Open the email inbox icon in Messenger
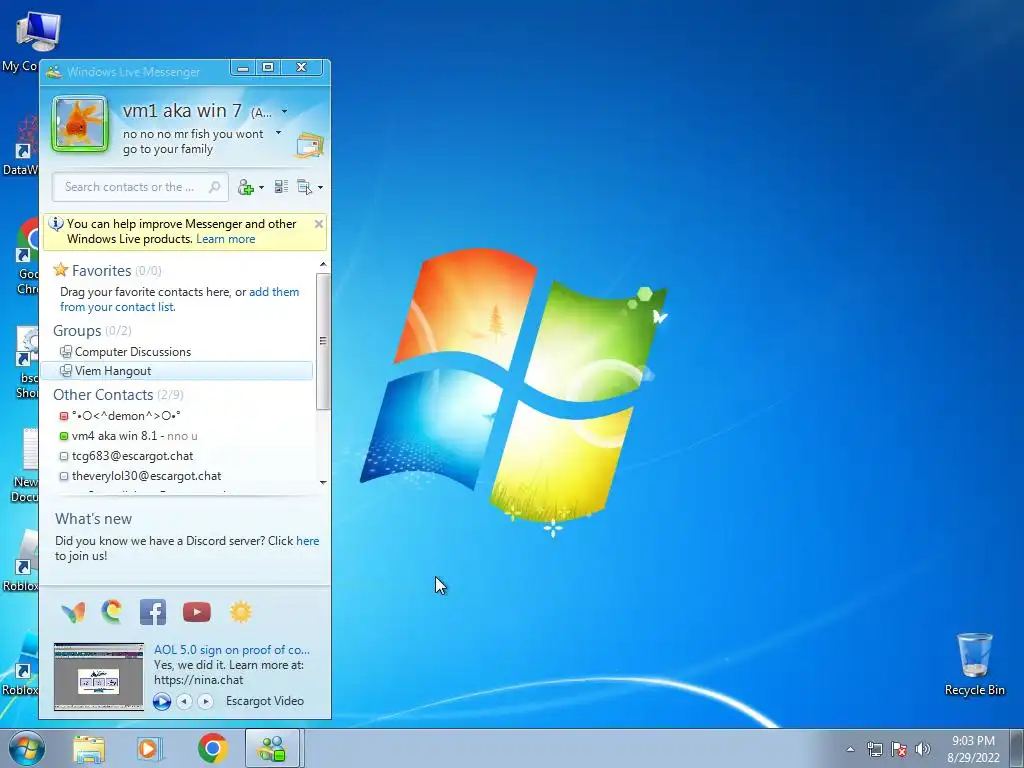The width and height of the screenshot is (1024, 768). tap(310, 145)
